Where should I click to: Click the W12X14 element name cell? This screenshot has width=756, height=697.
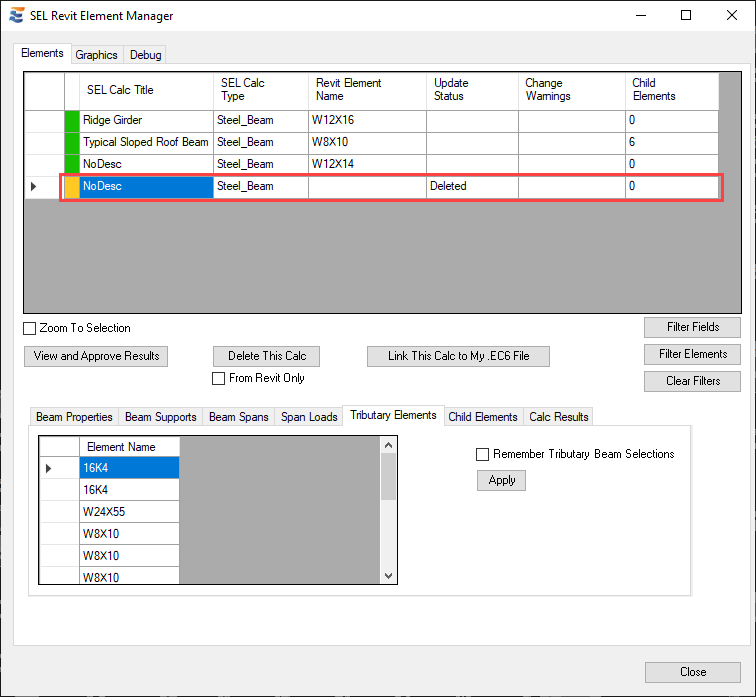367,164
